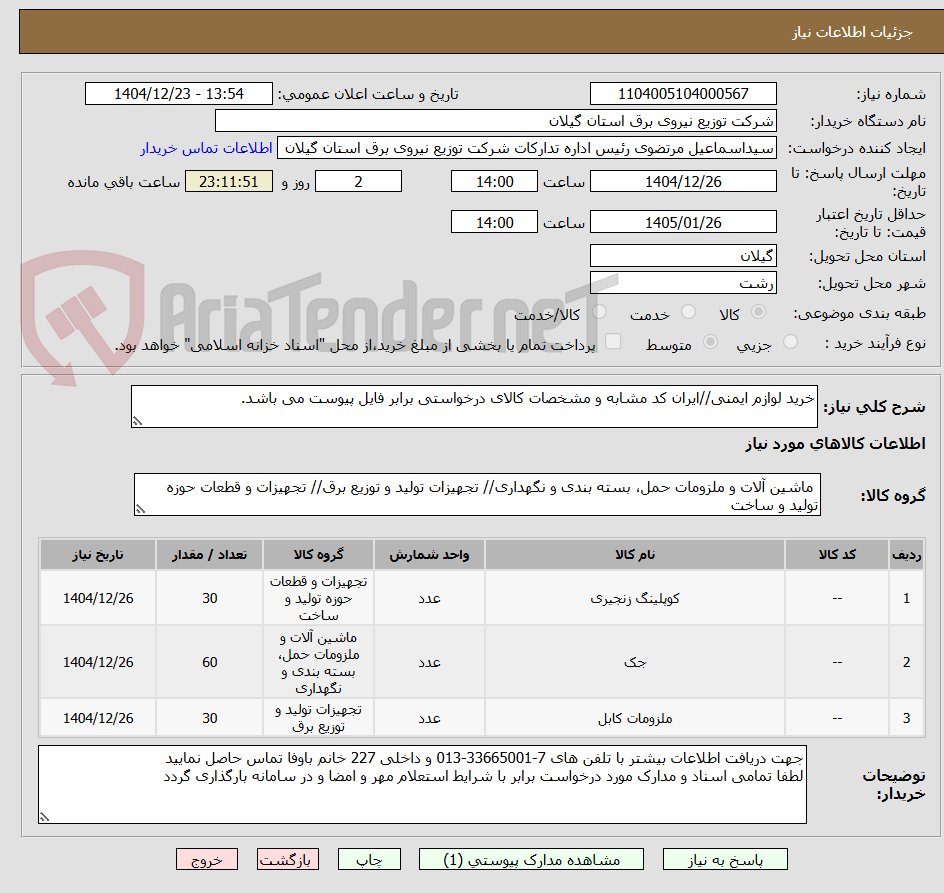Toggle the اسناد خزانه اسلامی payment checkbox
The height and width of the screenshot is (893, 944).
pos(613,341)
